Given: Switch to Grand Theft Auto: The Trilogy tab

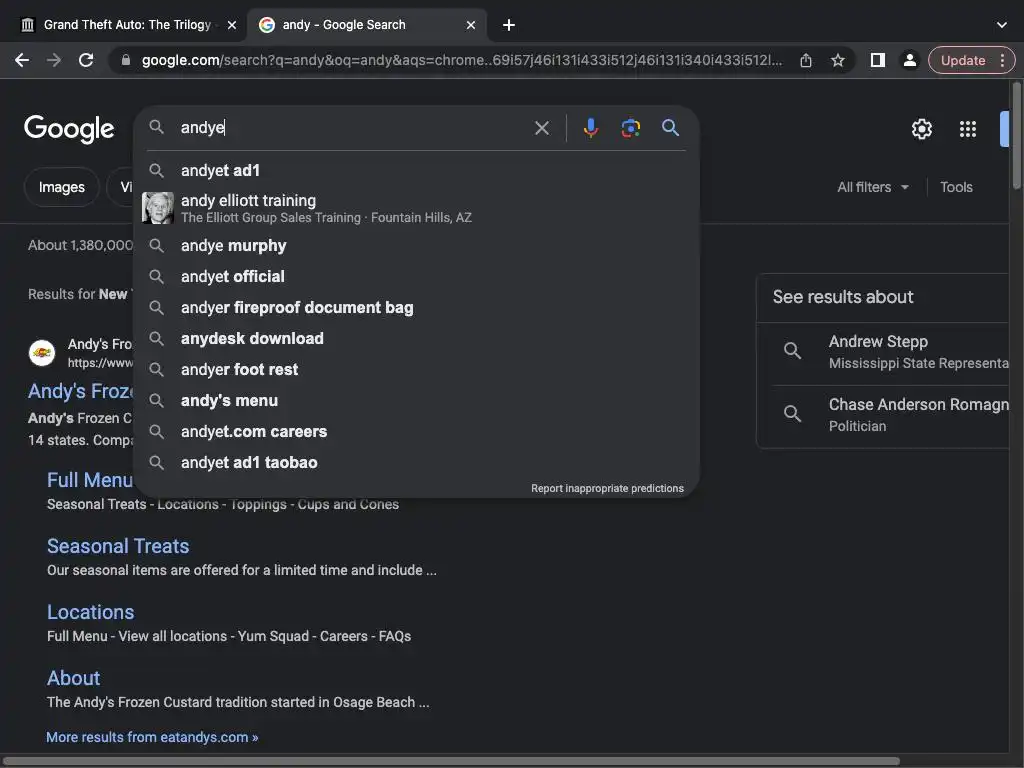Looking at the screenshot, I should (127, 25).
